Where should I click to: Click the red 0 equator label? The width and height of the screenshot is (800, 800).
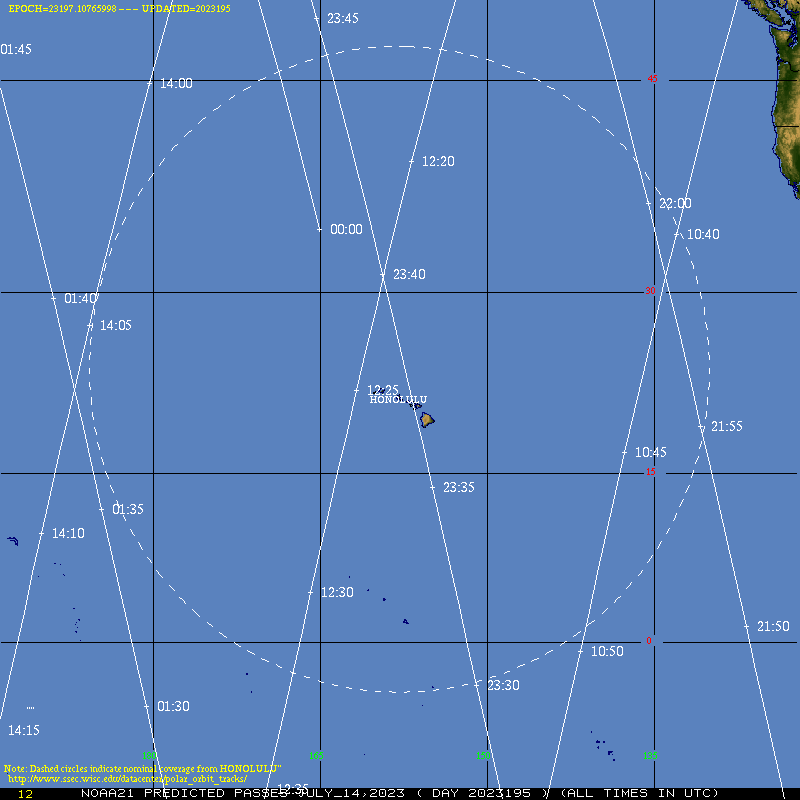pyautogui.click(x=649, y=641)
